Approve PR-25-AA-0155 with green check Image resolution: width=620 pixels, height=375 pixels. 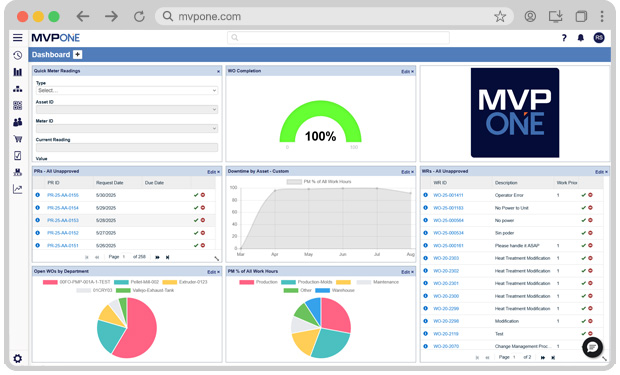(196, 195)
